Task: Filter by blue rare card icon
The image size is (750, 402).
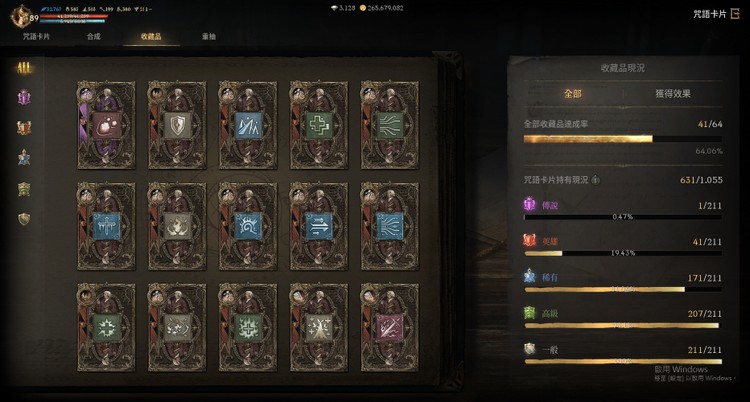Action: click(x=24, y=157)
